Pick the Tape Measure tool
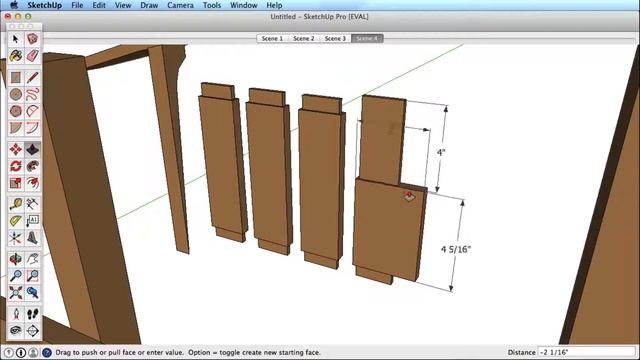Image resolution: width=640 pixels, height=360 pixels. (16, 204)
